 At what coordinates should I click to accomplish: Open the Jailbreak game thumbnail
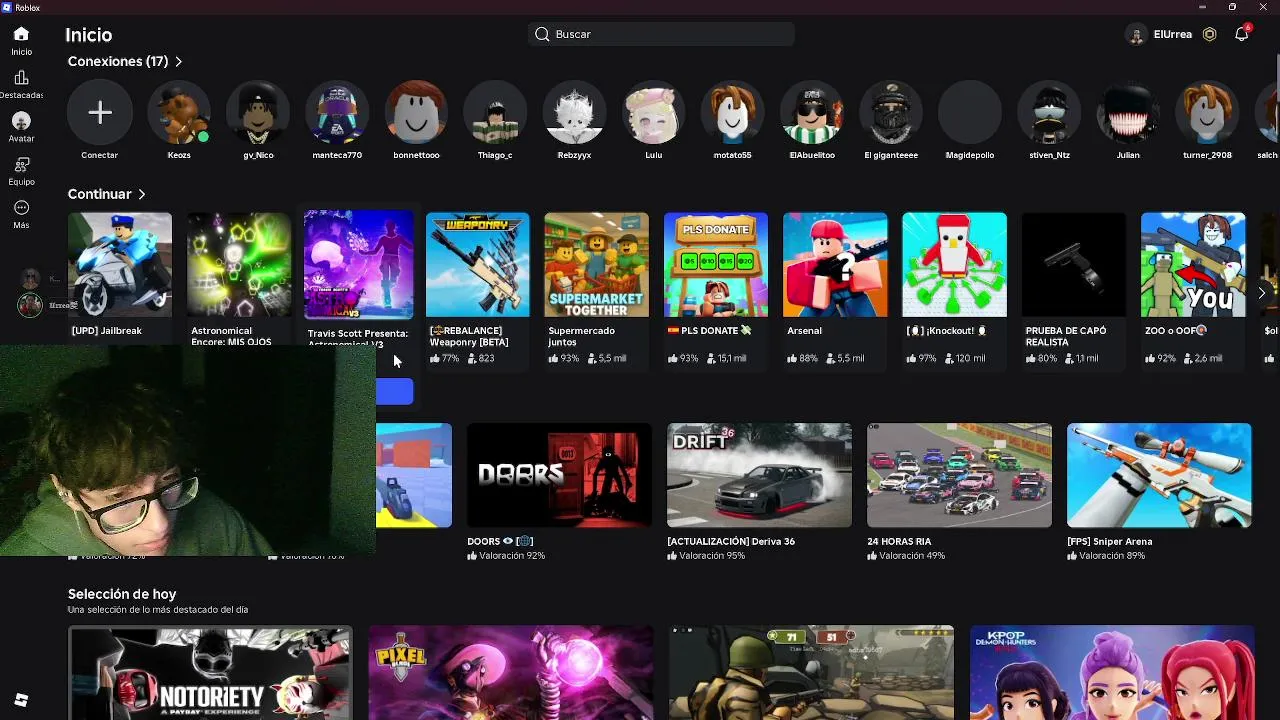pos(120,264)
